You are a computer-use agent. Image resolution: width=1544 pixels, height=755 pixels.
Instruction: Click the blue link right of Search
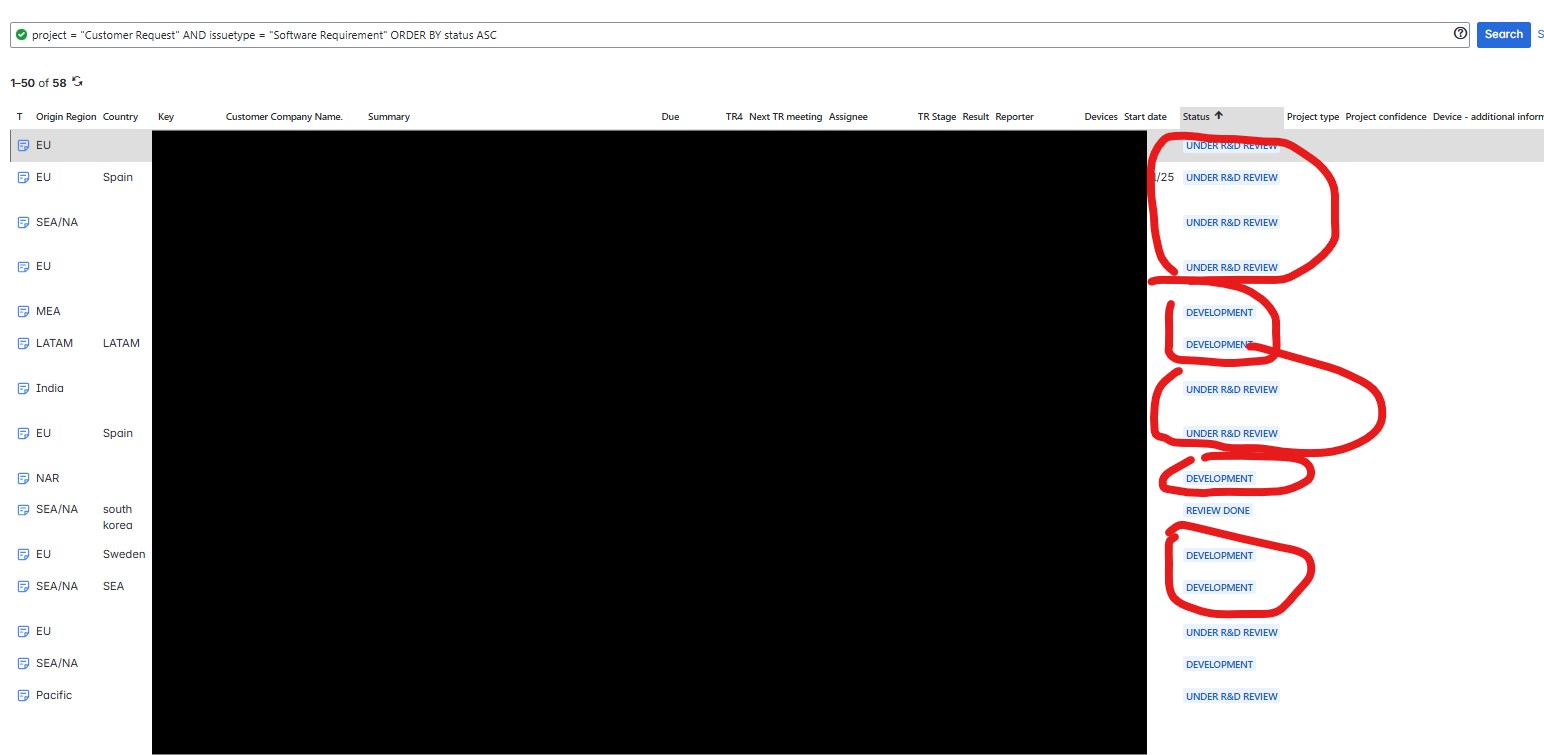[1540, 34]
